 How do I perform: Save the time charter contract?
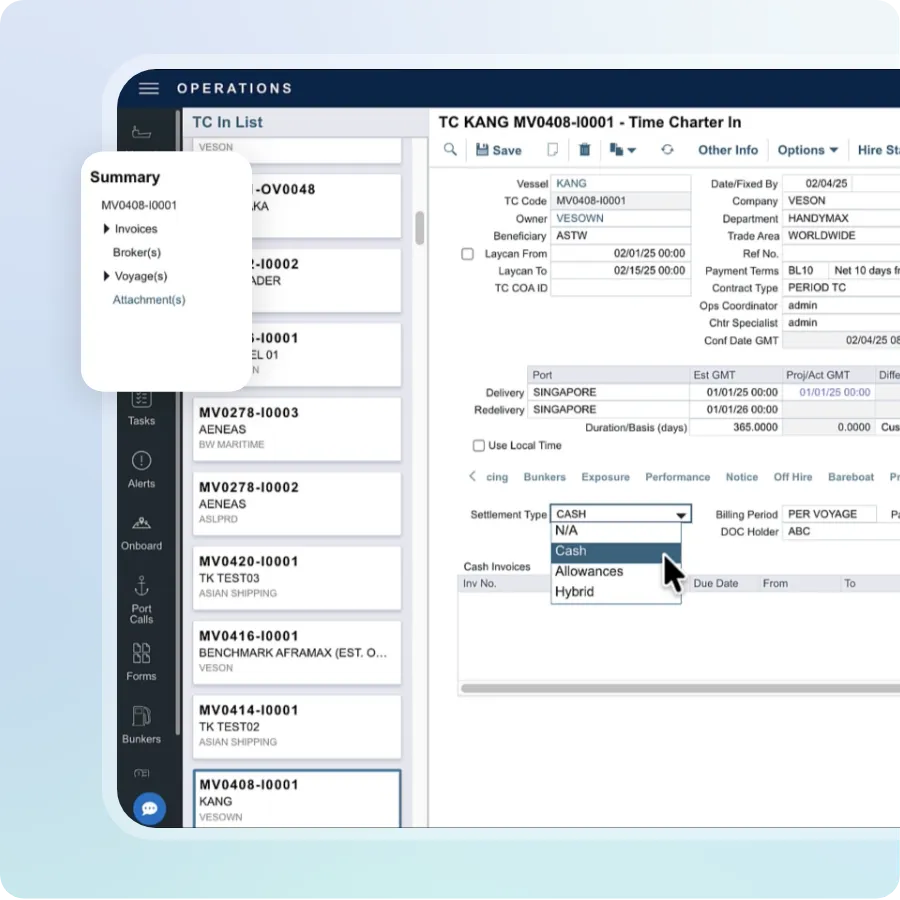(499, 150)
